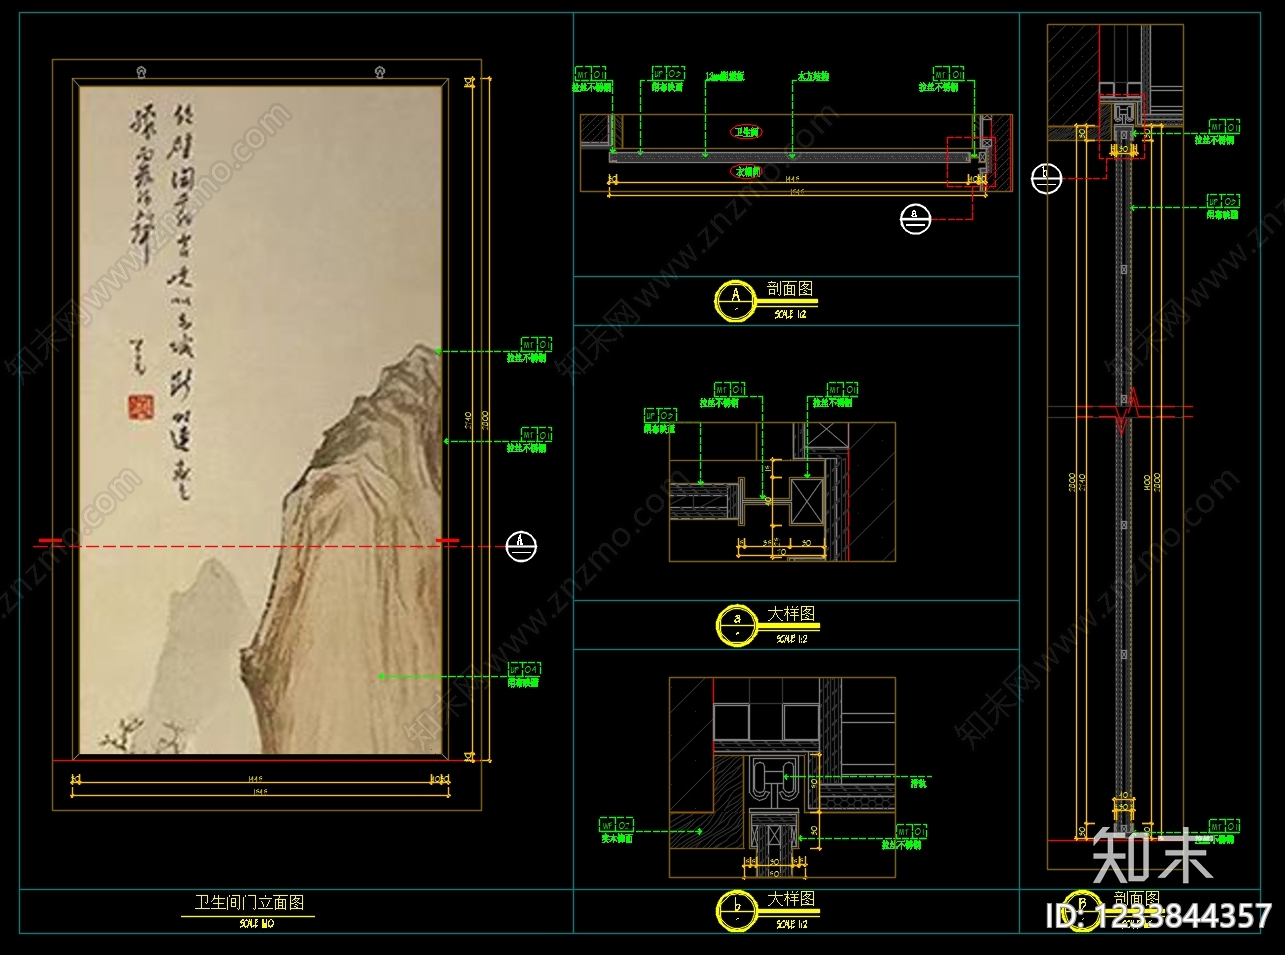Select the red-circled 衣帽间 room label
The height and width of the screenshot is (955, 1285).
pyautogui.click(x=748, y=171)
